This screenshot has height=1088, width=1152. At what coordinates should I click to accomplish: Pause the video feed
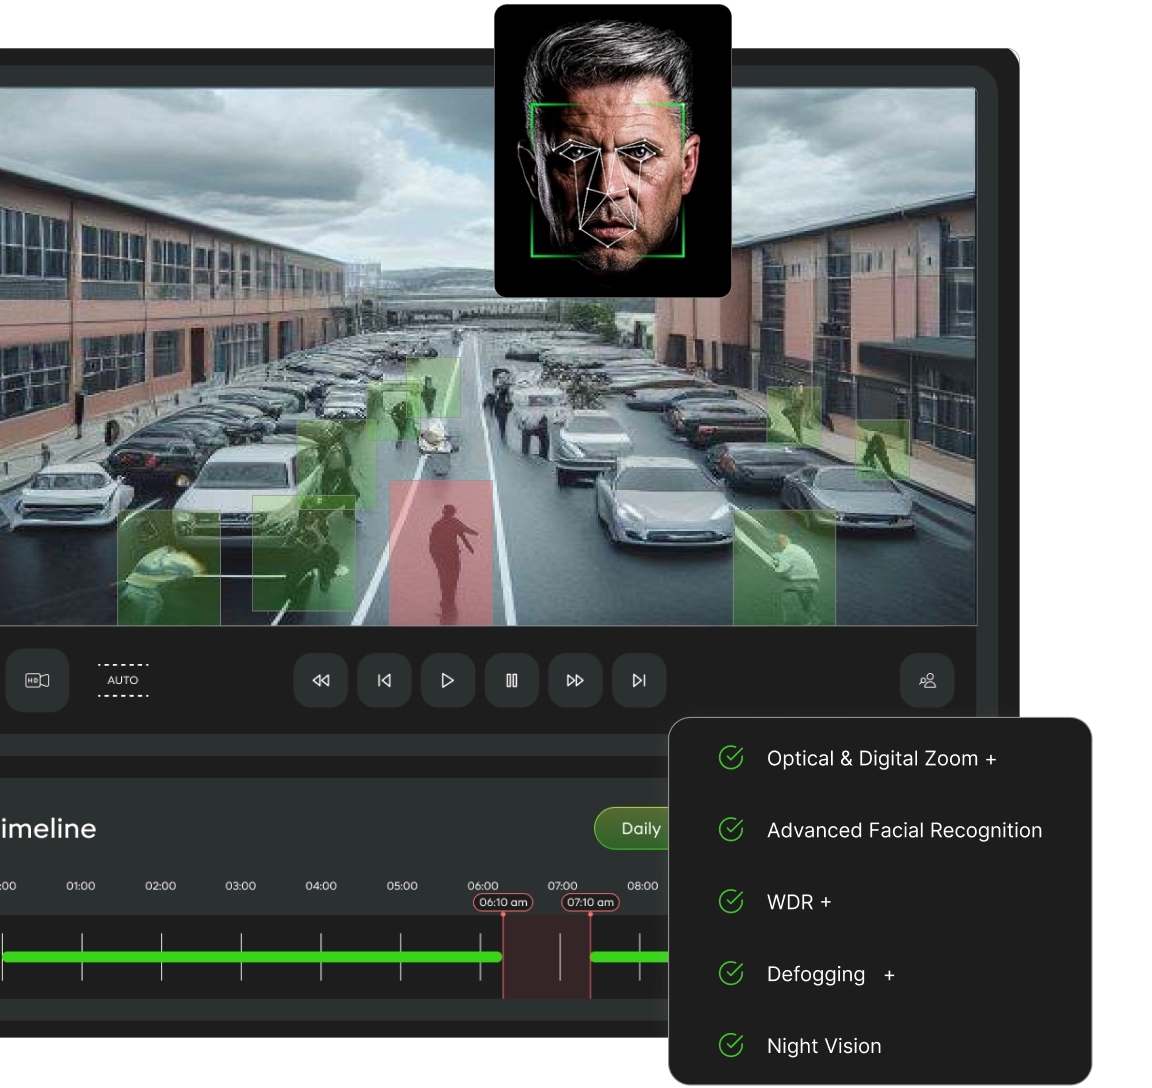(511, 680)
